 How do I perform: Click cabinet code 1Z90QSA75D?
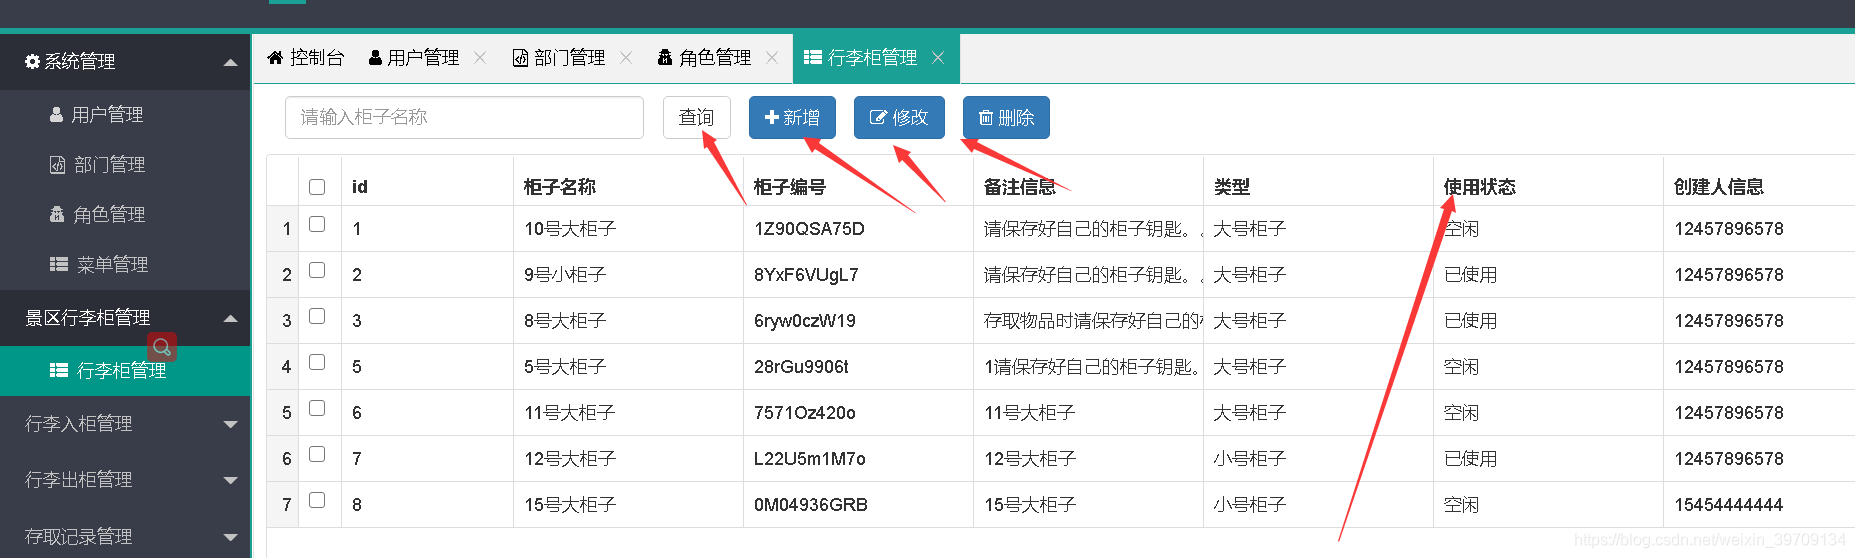[809, 229]
